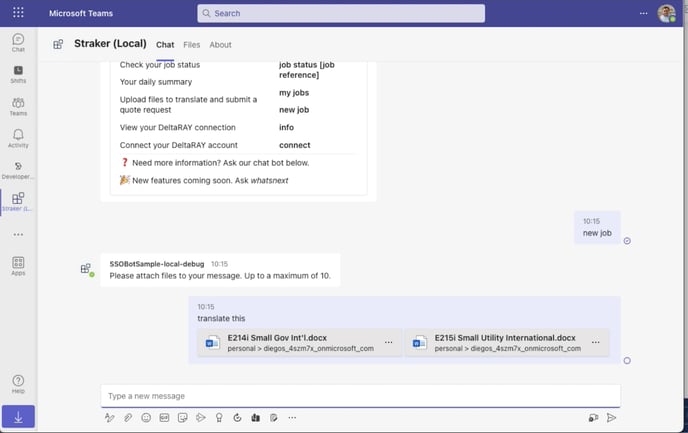Click the sent status icon beside 'new job'

coord(627,241)
